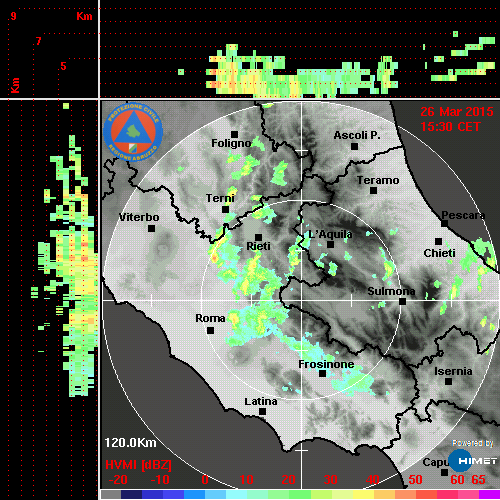Click the Roma city marker square
Image resolution: width=500 pixels, height=500 pixels.
(x=210, y=330)
